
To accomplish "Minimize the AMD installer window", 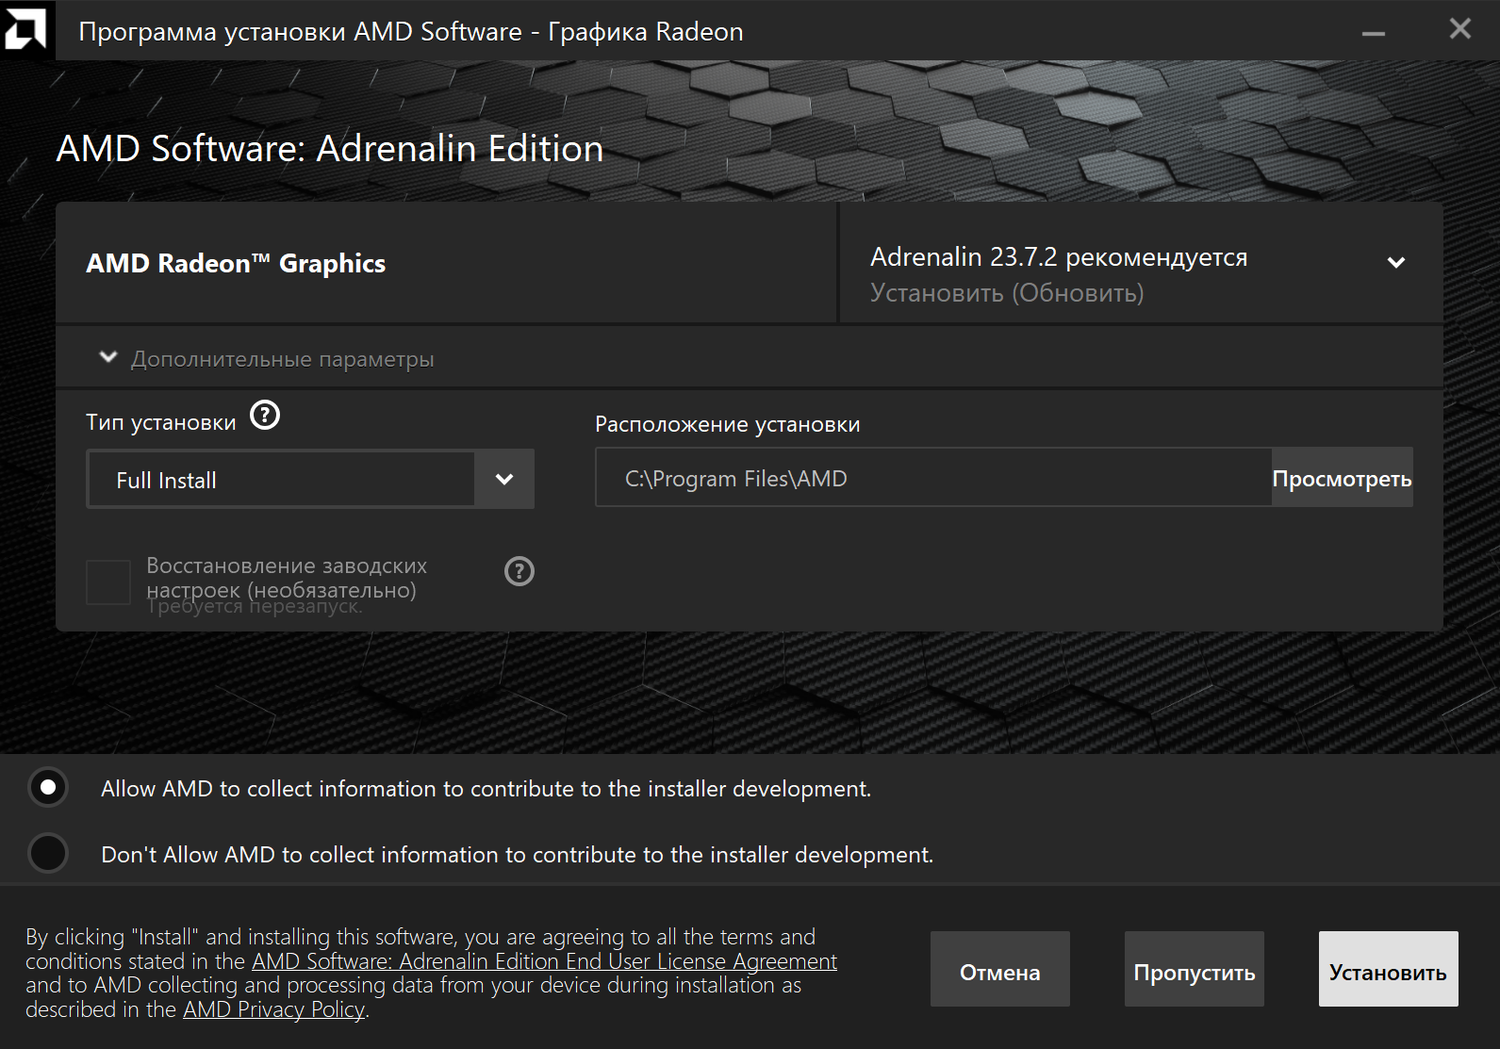I will coord(1373,32).
